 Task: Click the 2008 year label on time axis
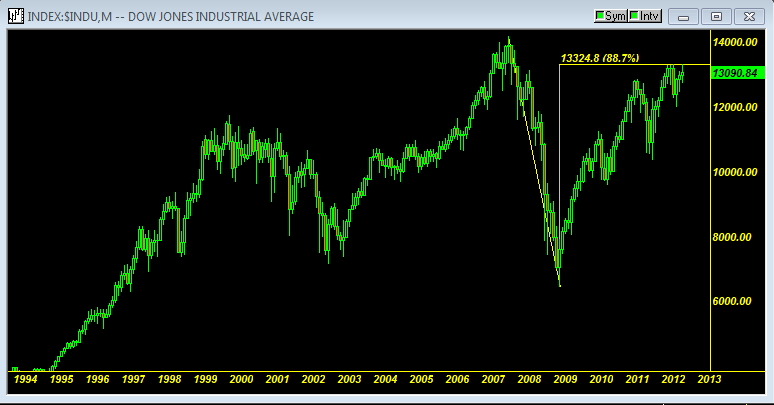coord(530,379)
